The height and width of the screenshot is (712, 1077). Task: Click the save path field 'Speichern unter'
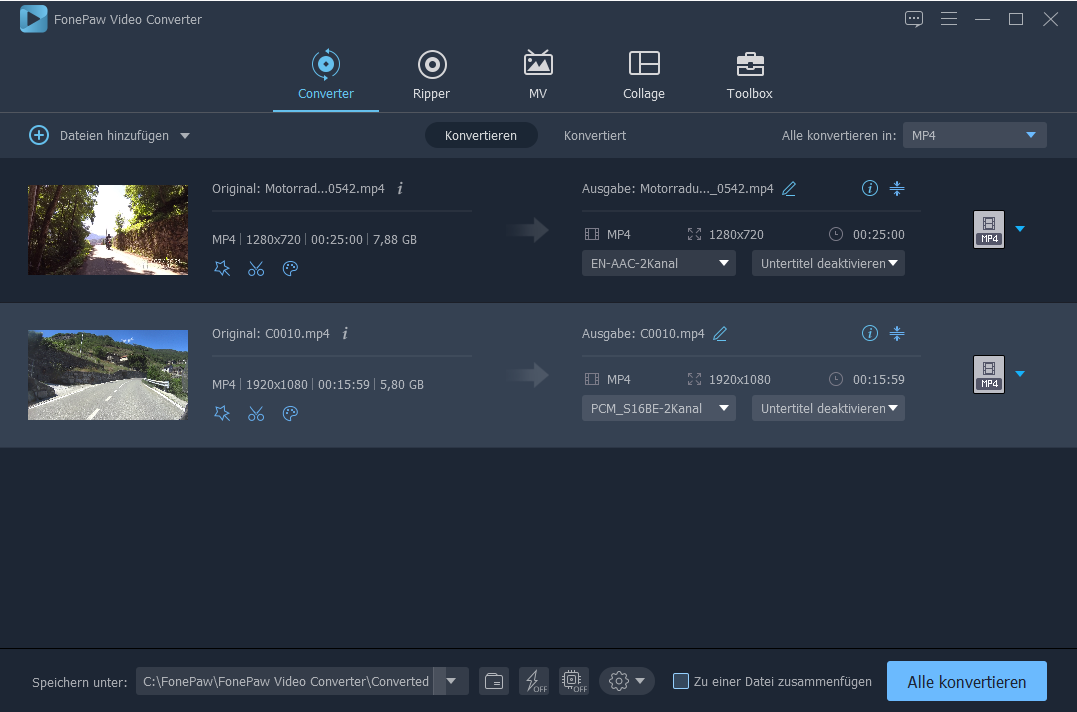click(286, 681)
